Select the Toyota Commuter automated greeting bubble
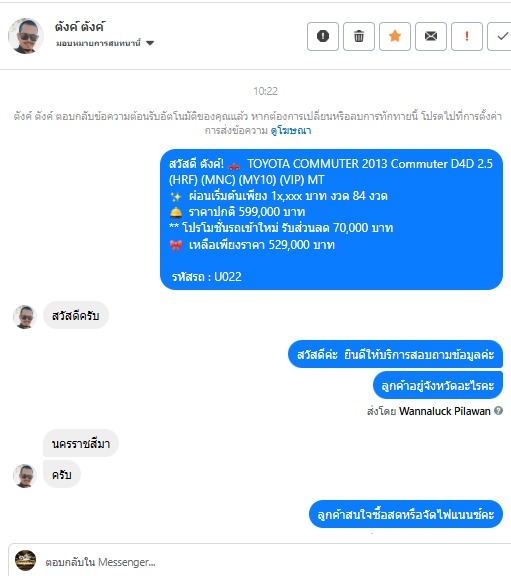 [331, 219]
